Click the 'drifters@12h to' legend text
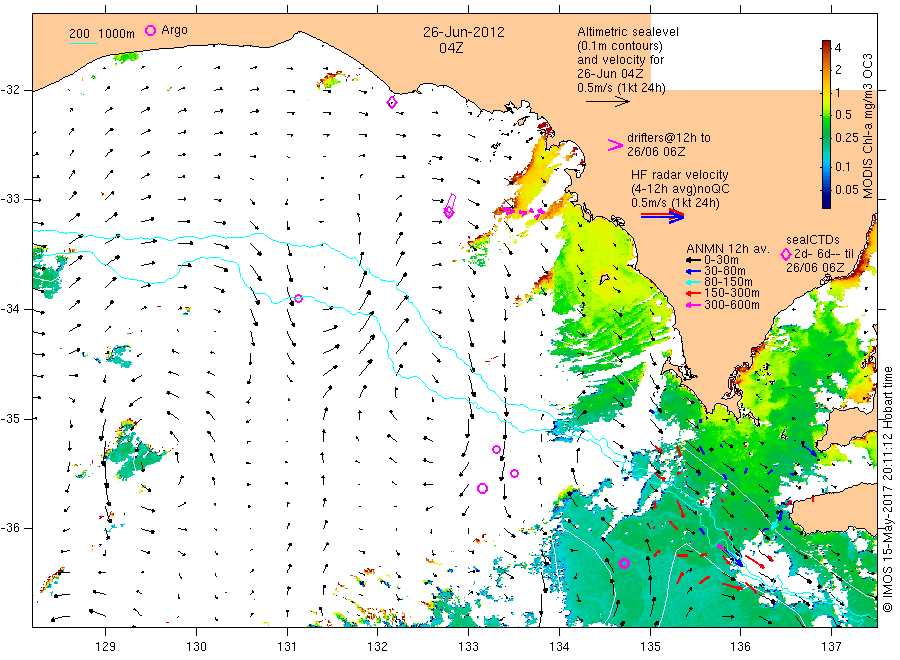The height and width of the screenshot is (660, 900). 669,138
